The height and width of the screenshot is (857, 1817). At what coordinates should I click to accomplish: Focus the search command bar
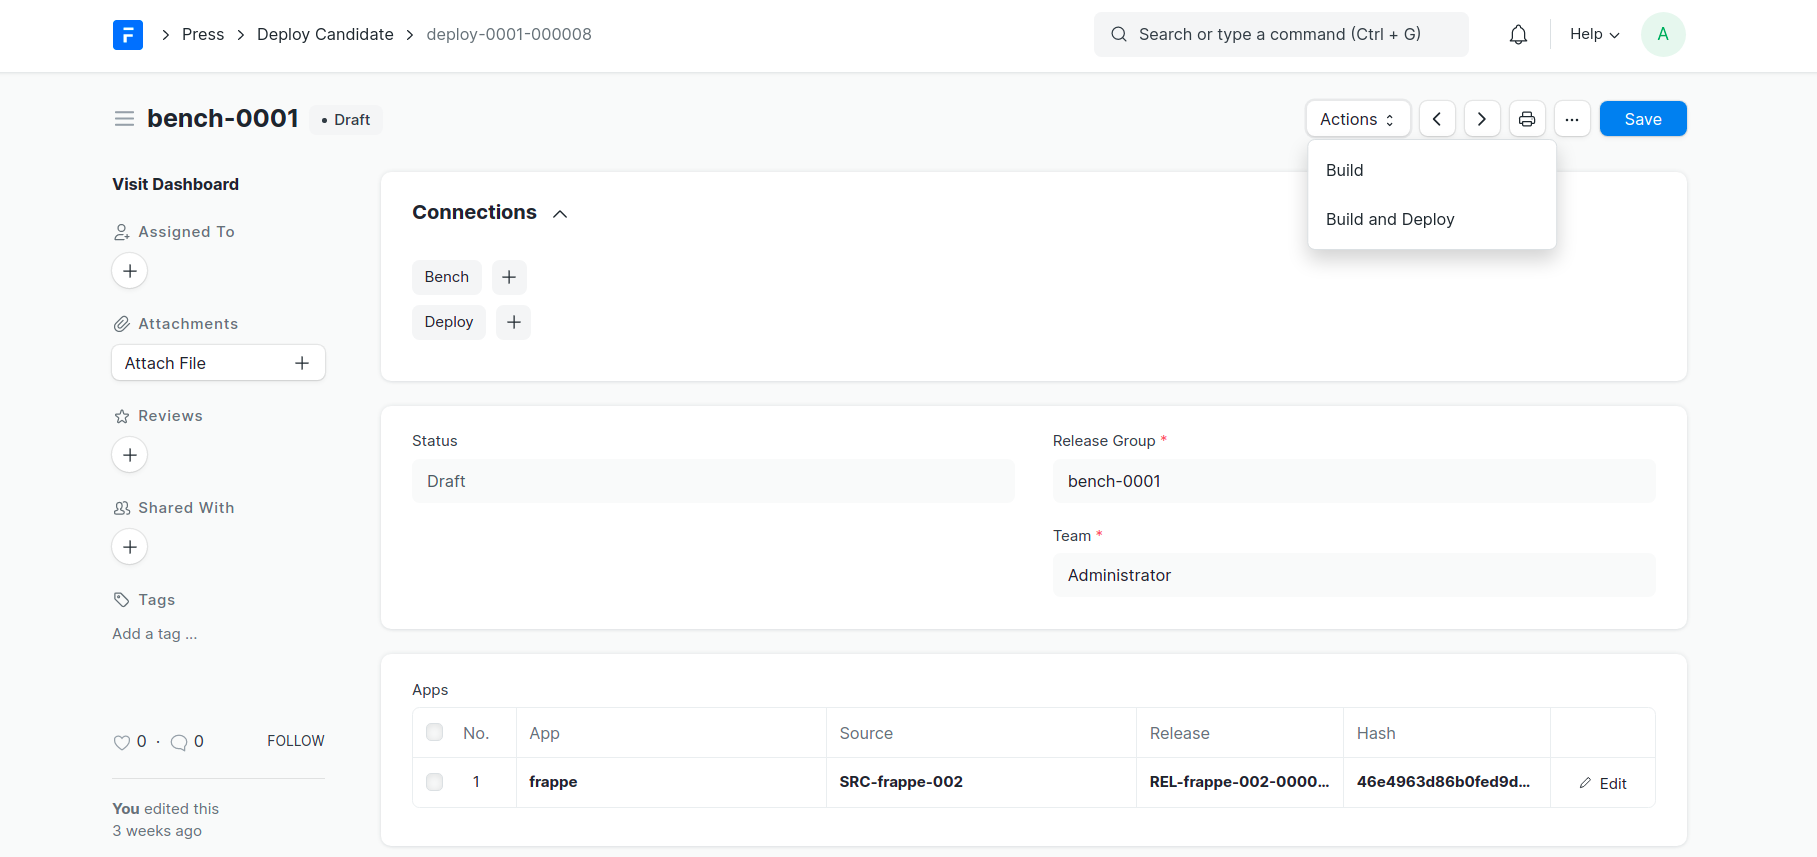pos(1280,34)
